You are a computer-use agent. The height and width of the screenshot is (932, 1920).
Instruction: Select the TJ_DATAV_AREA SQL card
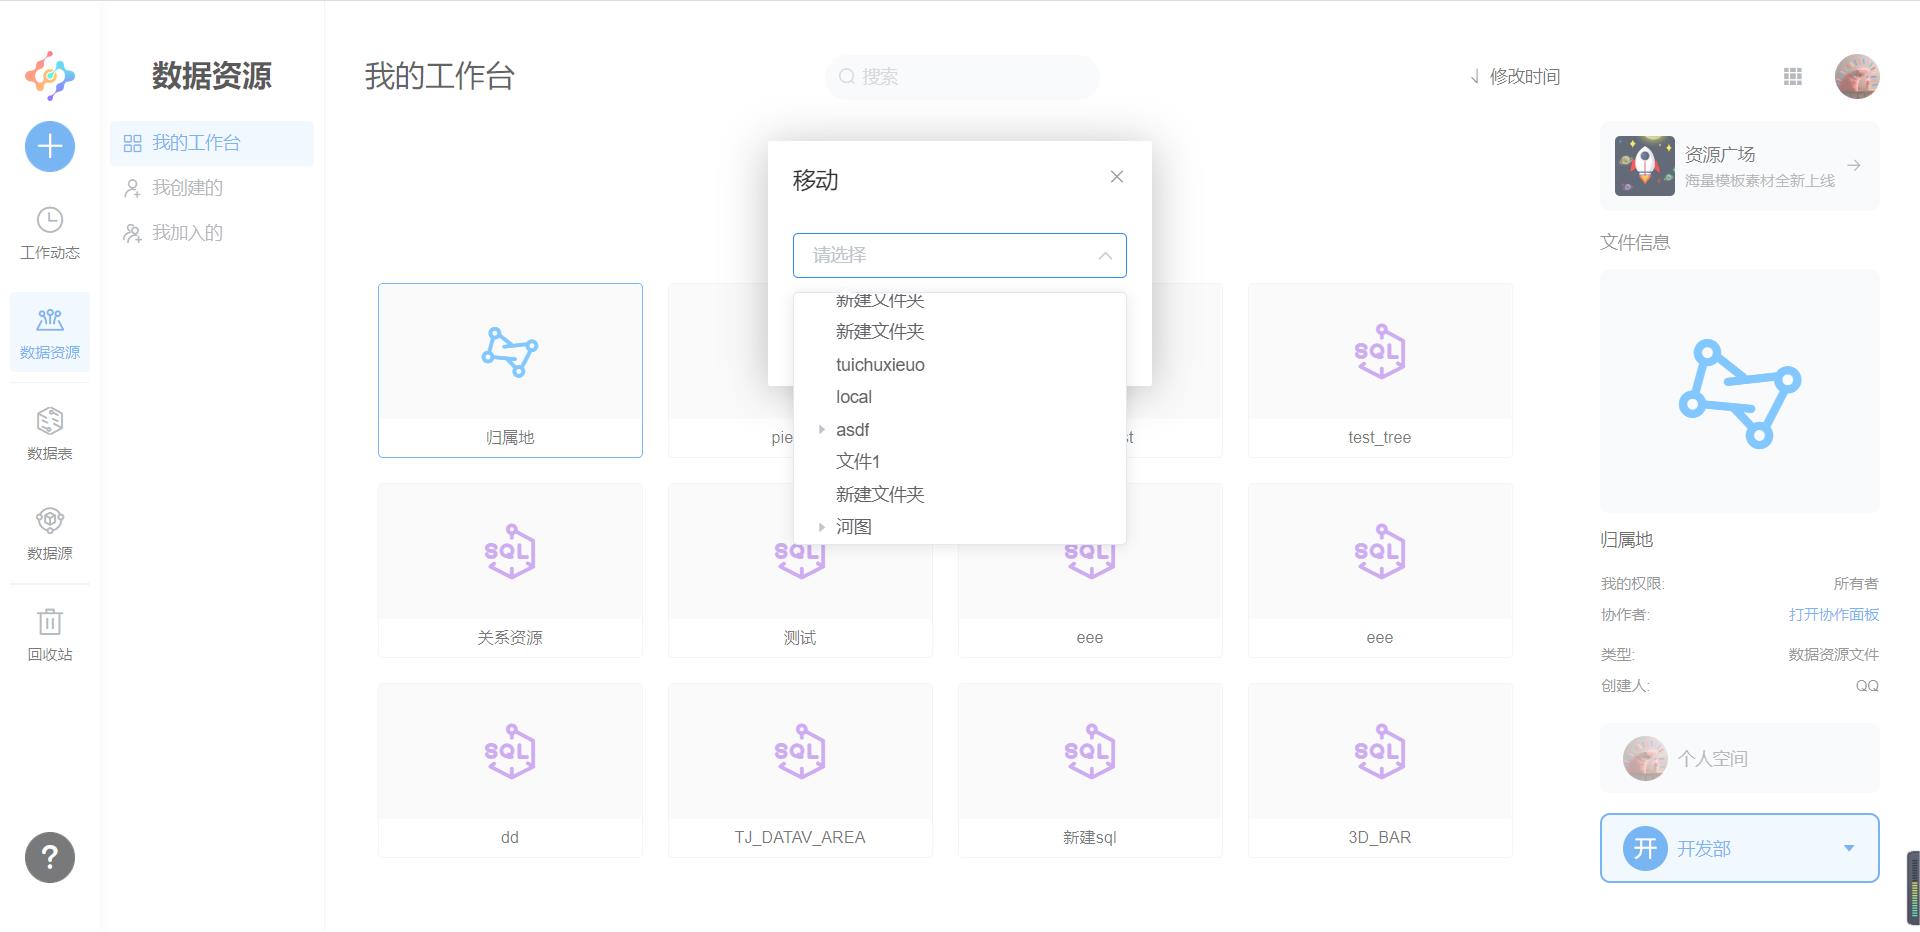pos(800,770)
